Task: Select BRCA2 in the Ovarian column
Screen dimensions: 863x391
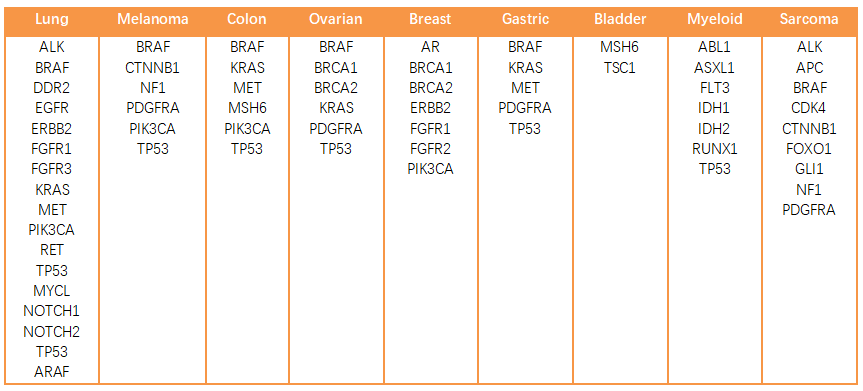Action: coord(336,88)
